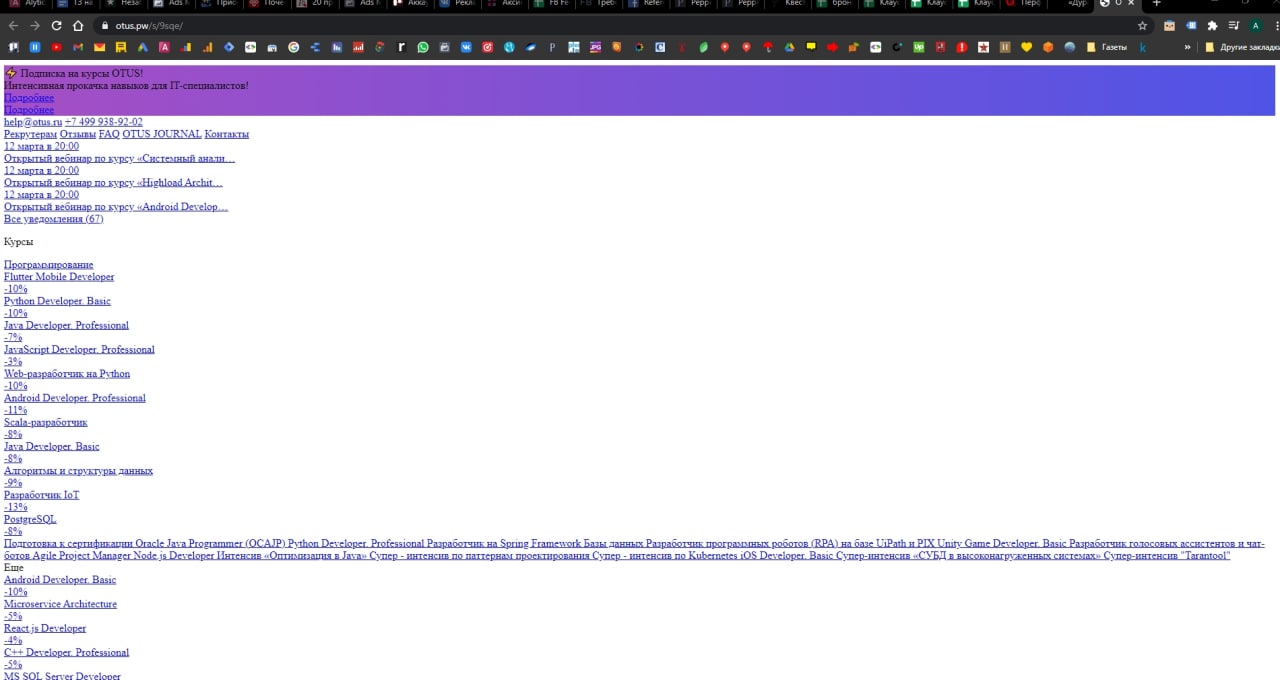Viewport: 1280px width, 680px height.
Task: Click the first Подробнее banner link
Action: (x=29, y=98)
